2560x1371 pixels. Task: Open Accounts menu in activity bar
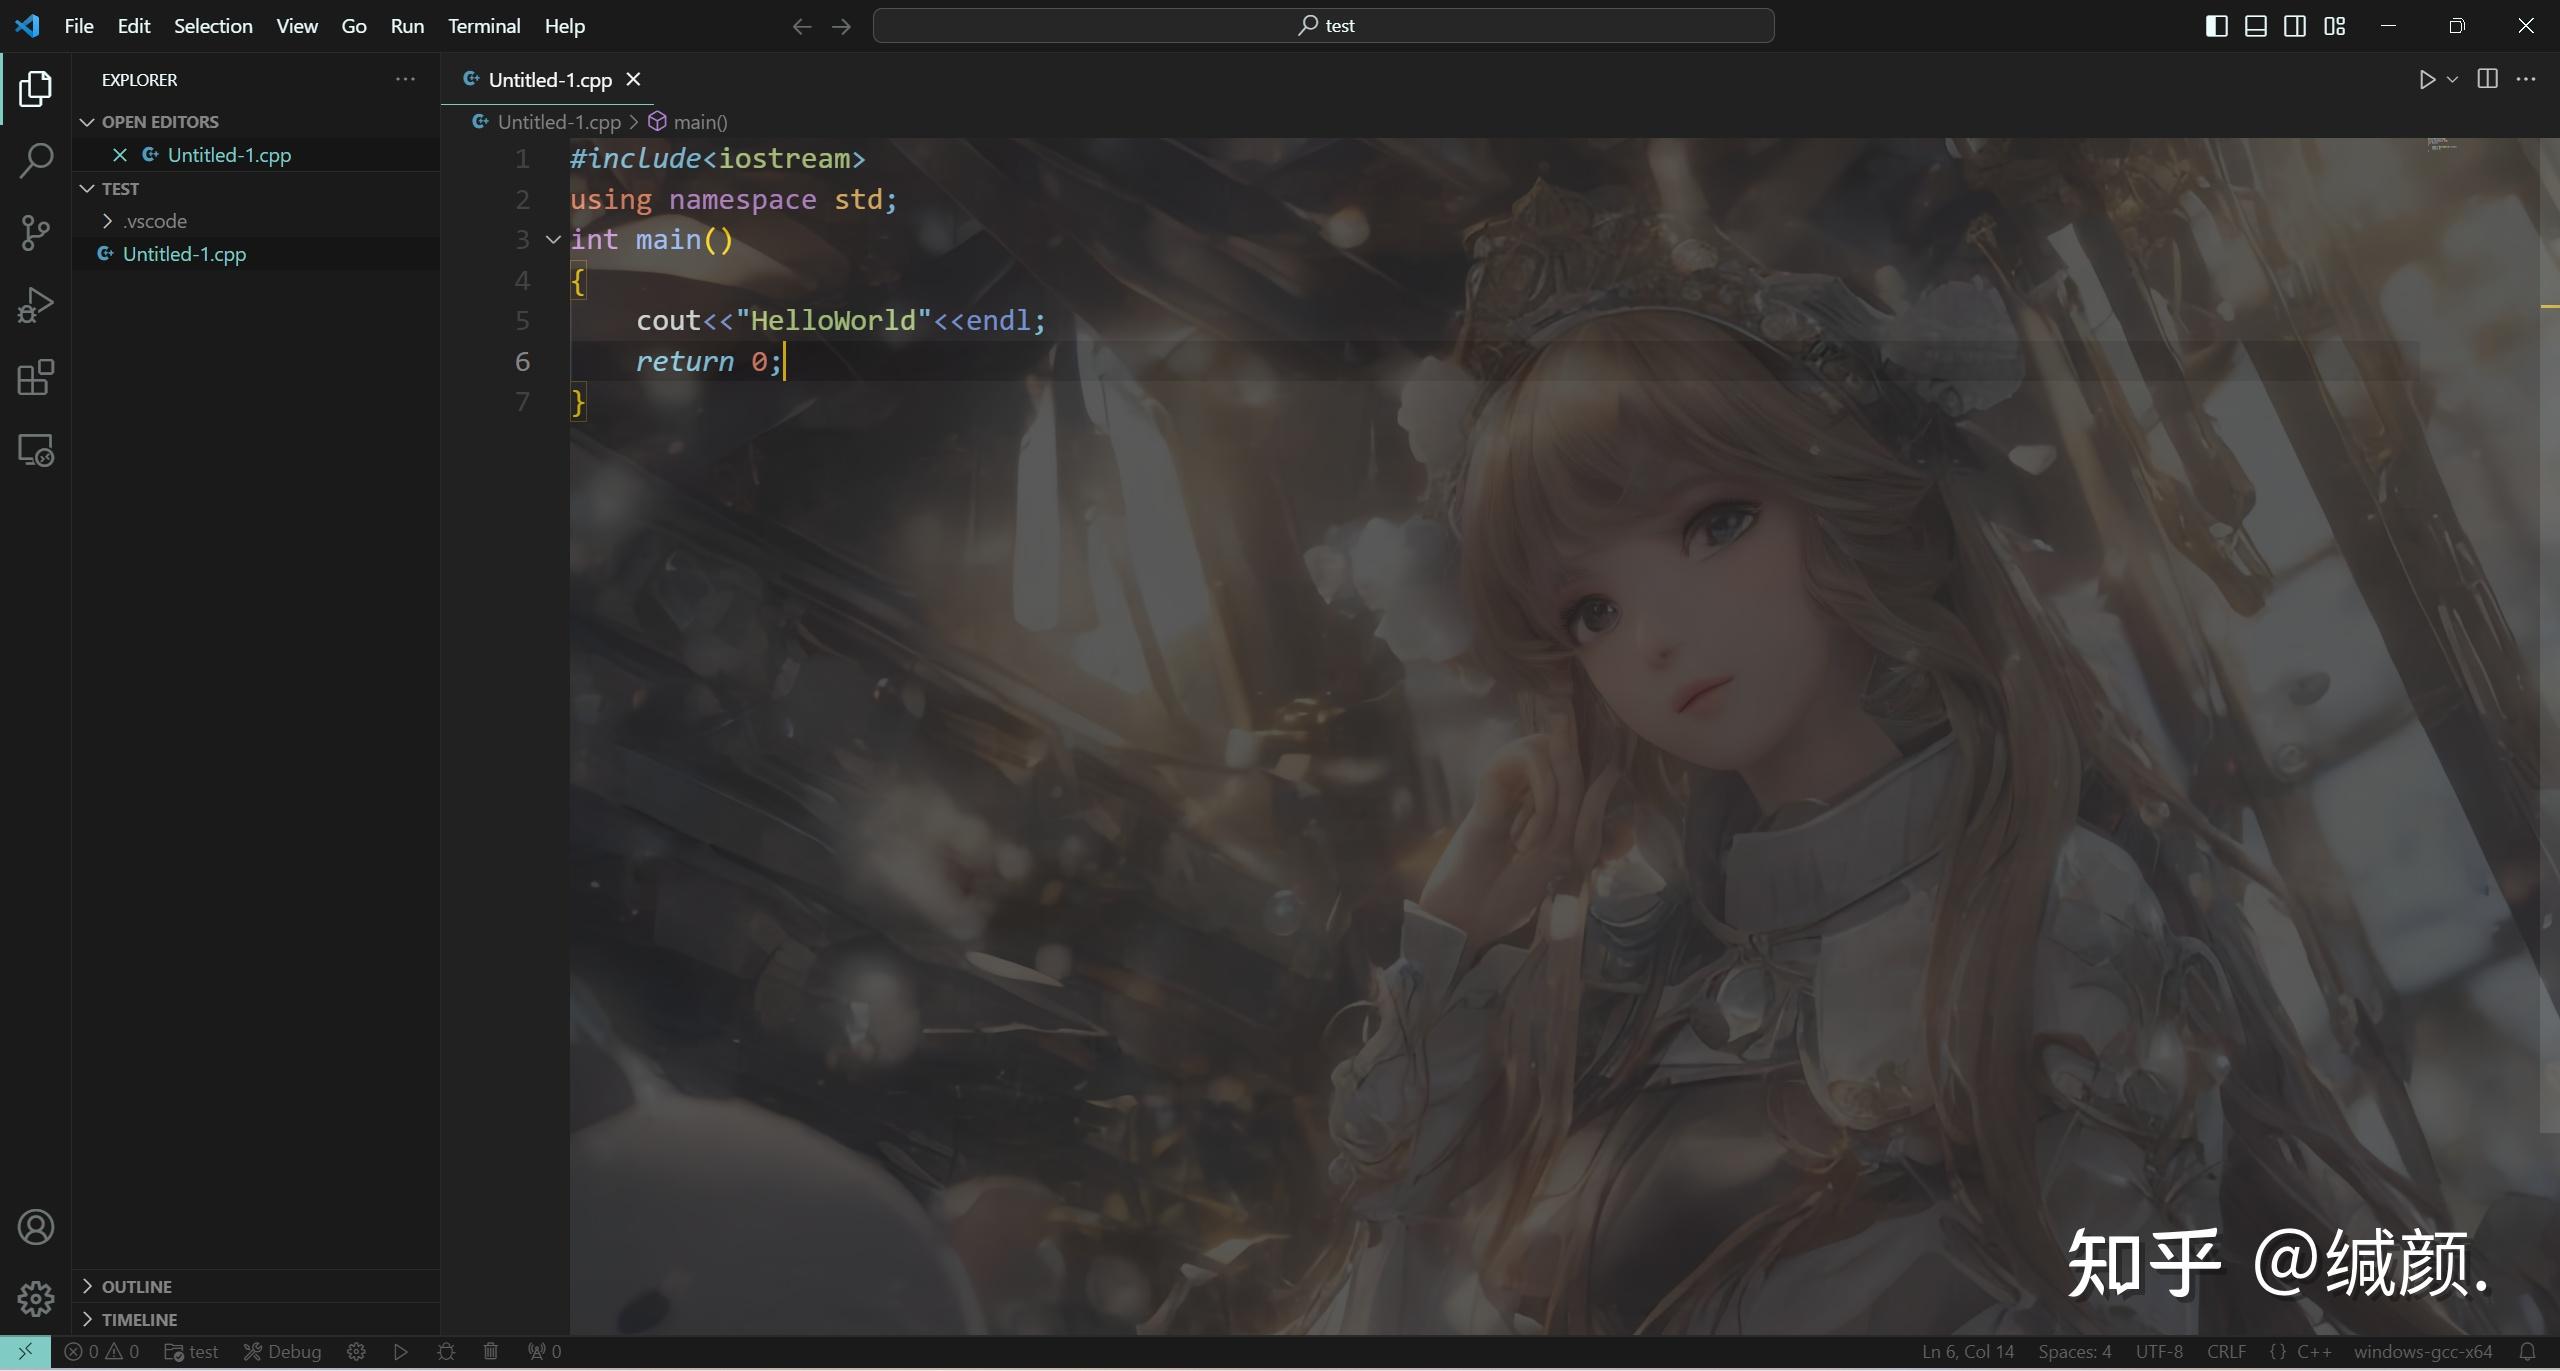(x=36, y=1226)
